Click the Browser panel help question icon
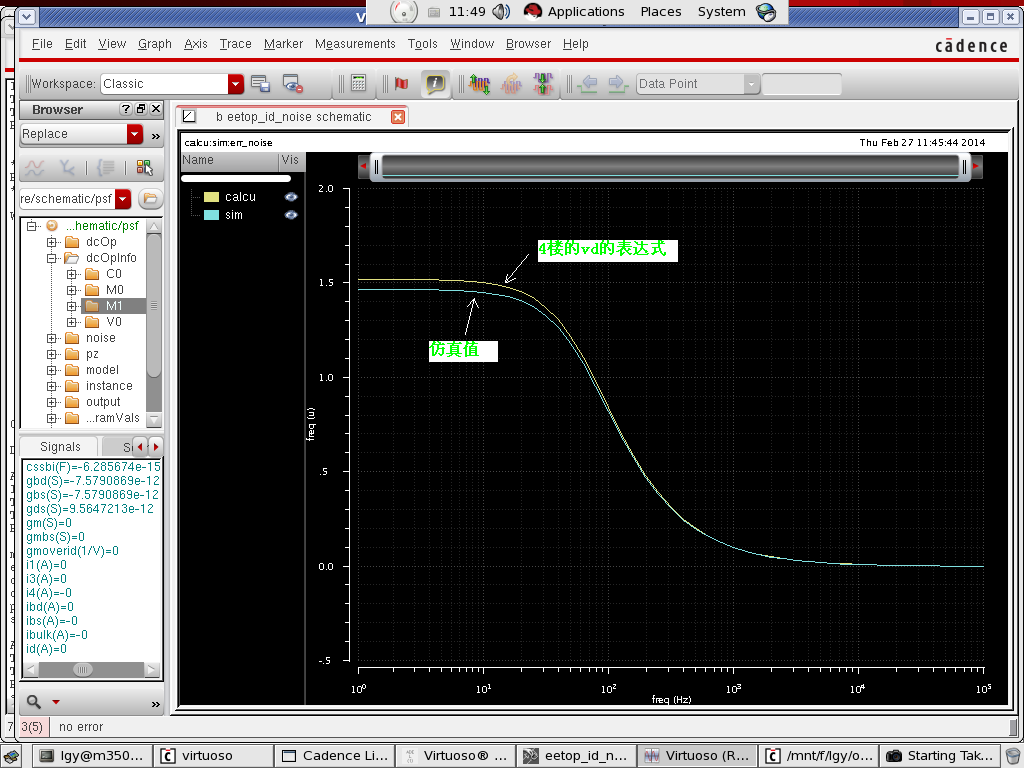 tap(126, 109)
